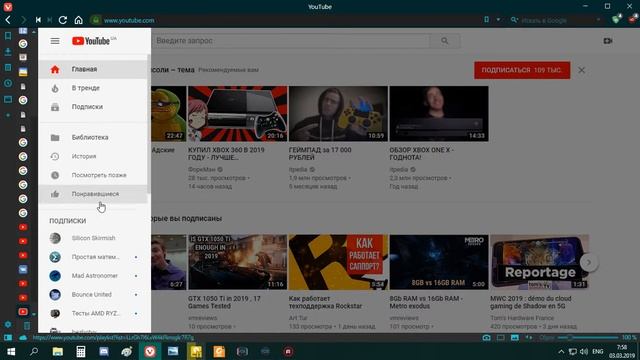
Task: Open Silicon Skirmish channel subscription
Action: tap(93, 238)
